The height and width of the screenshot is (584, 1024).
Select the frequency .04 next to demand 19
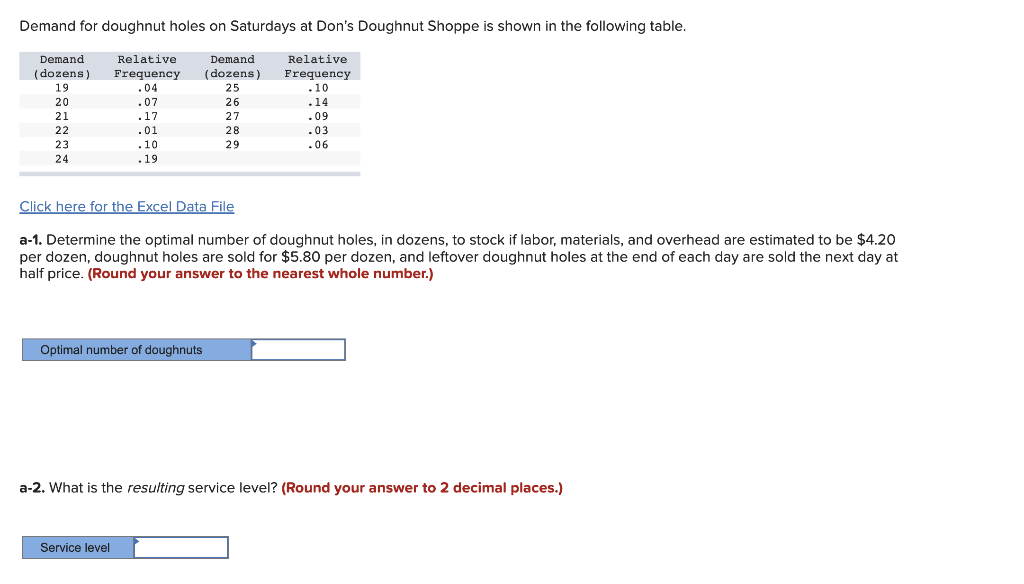[x=146, y=87]
